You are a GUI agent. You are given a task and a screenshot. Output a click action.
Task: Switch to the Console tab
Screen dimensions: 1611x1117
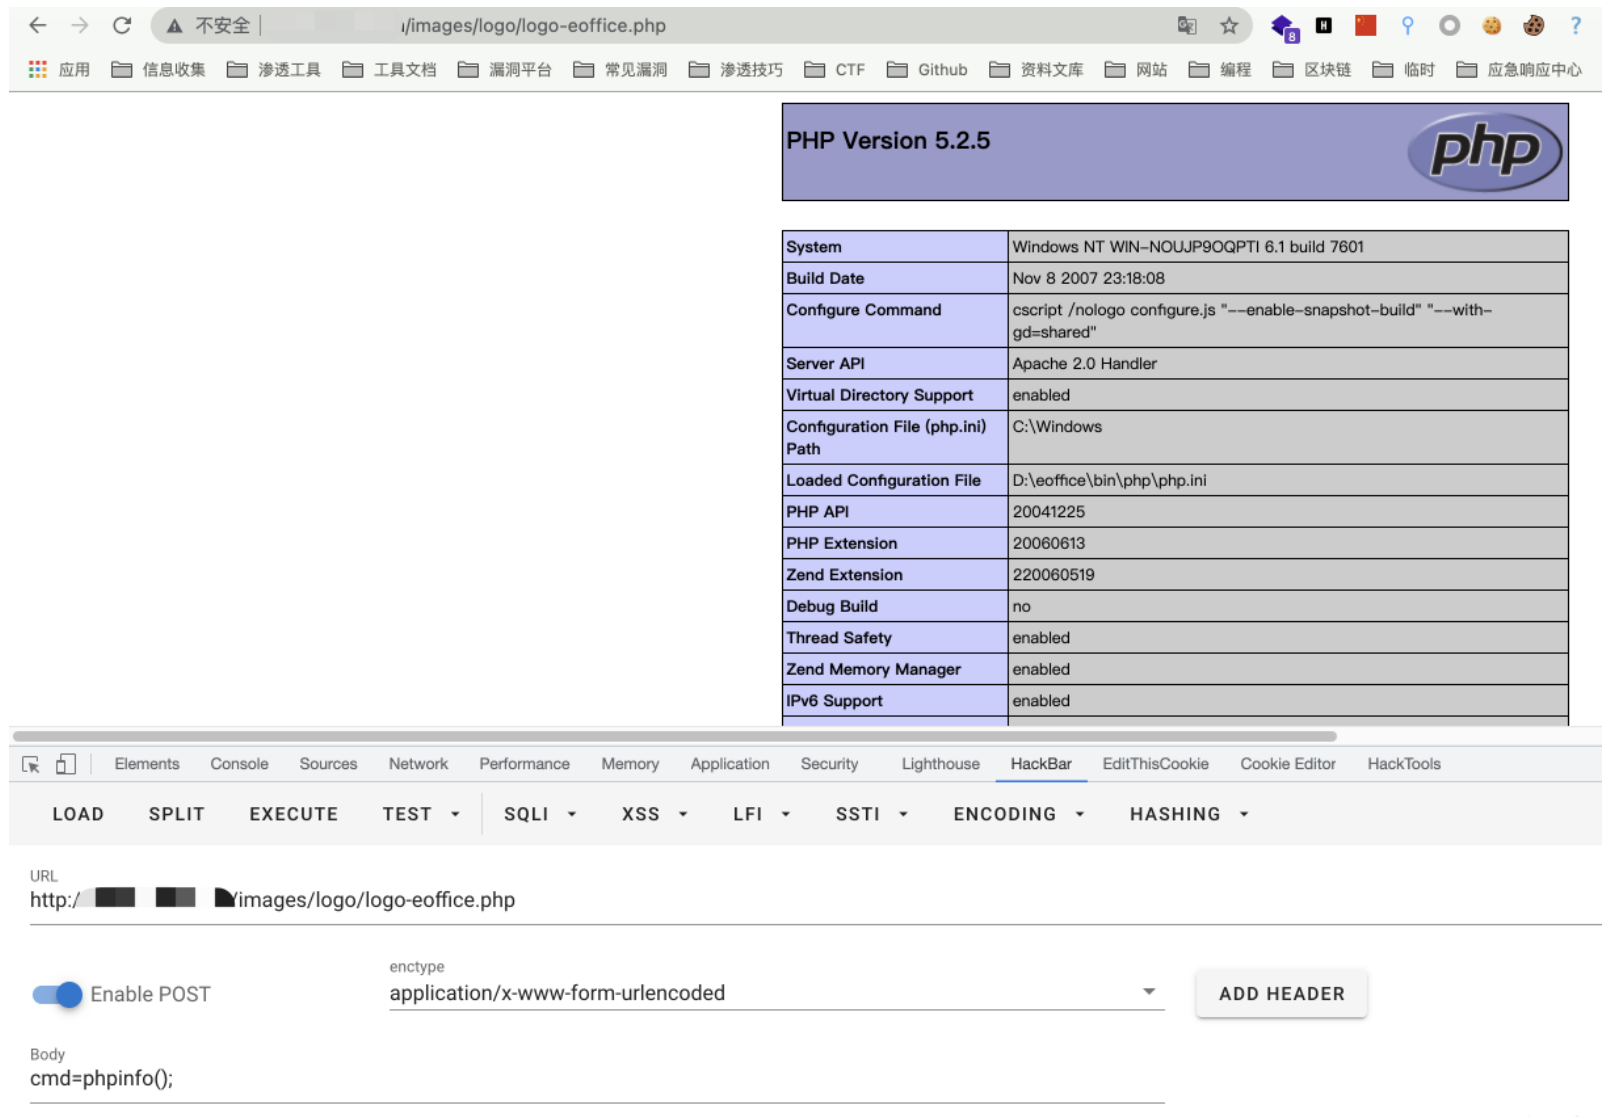point(239,764)
